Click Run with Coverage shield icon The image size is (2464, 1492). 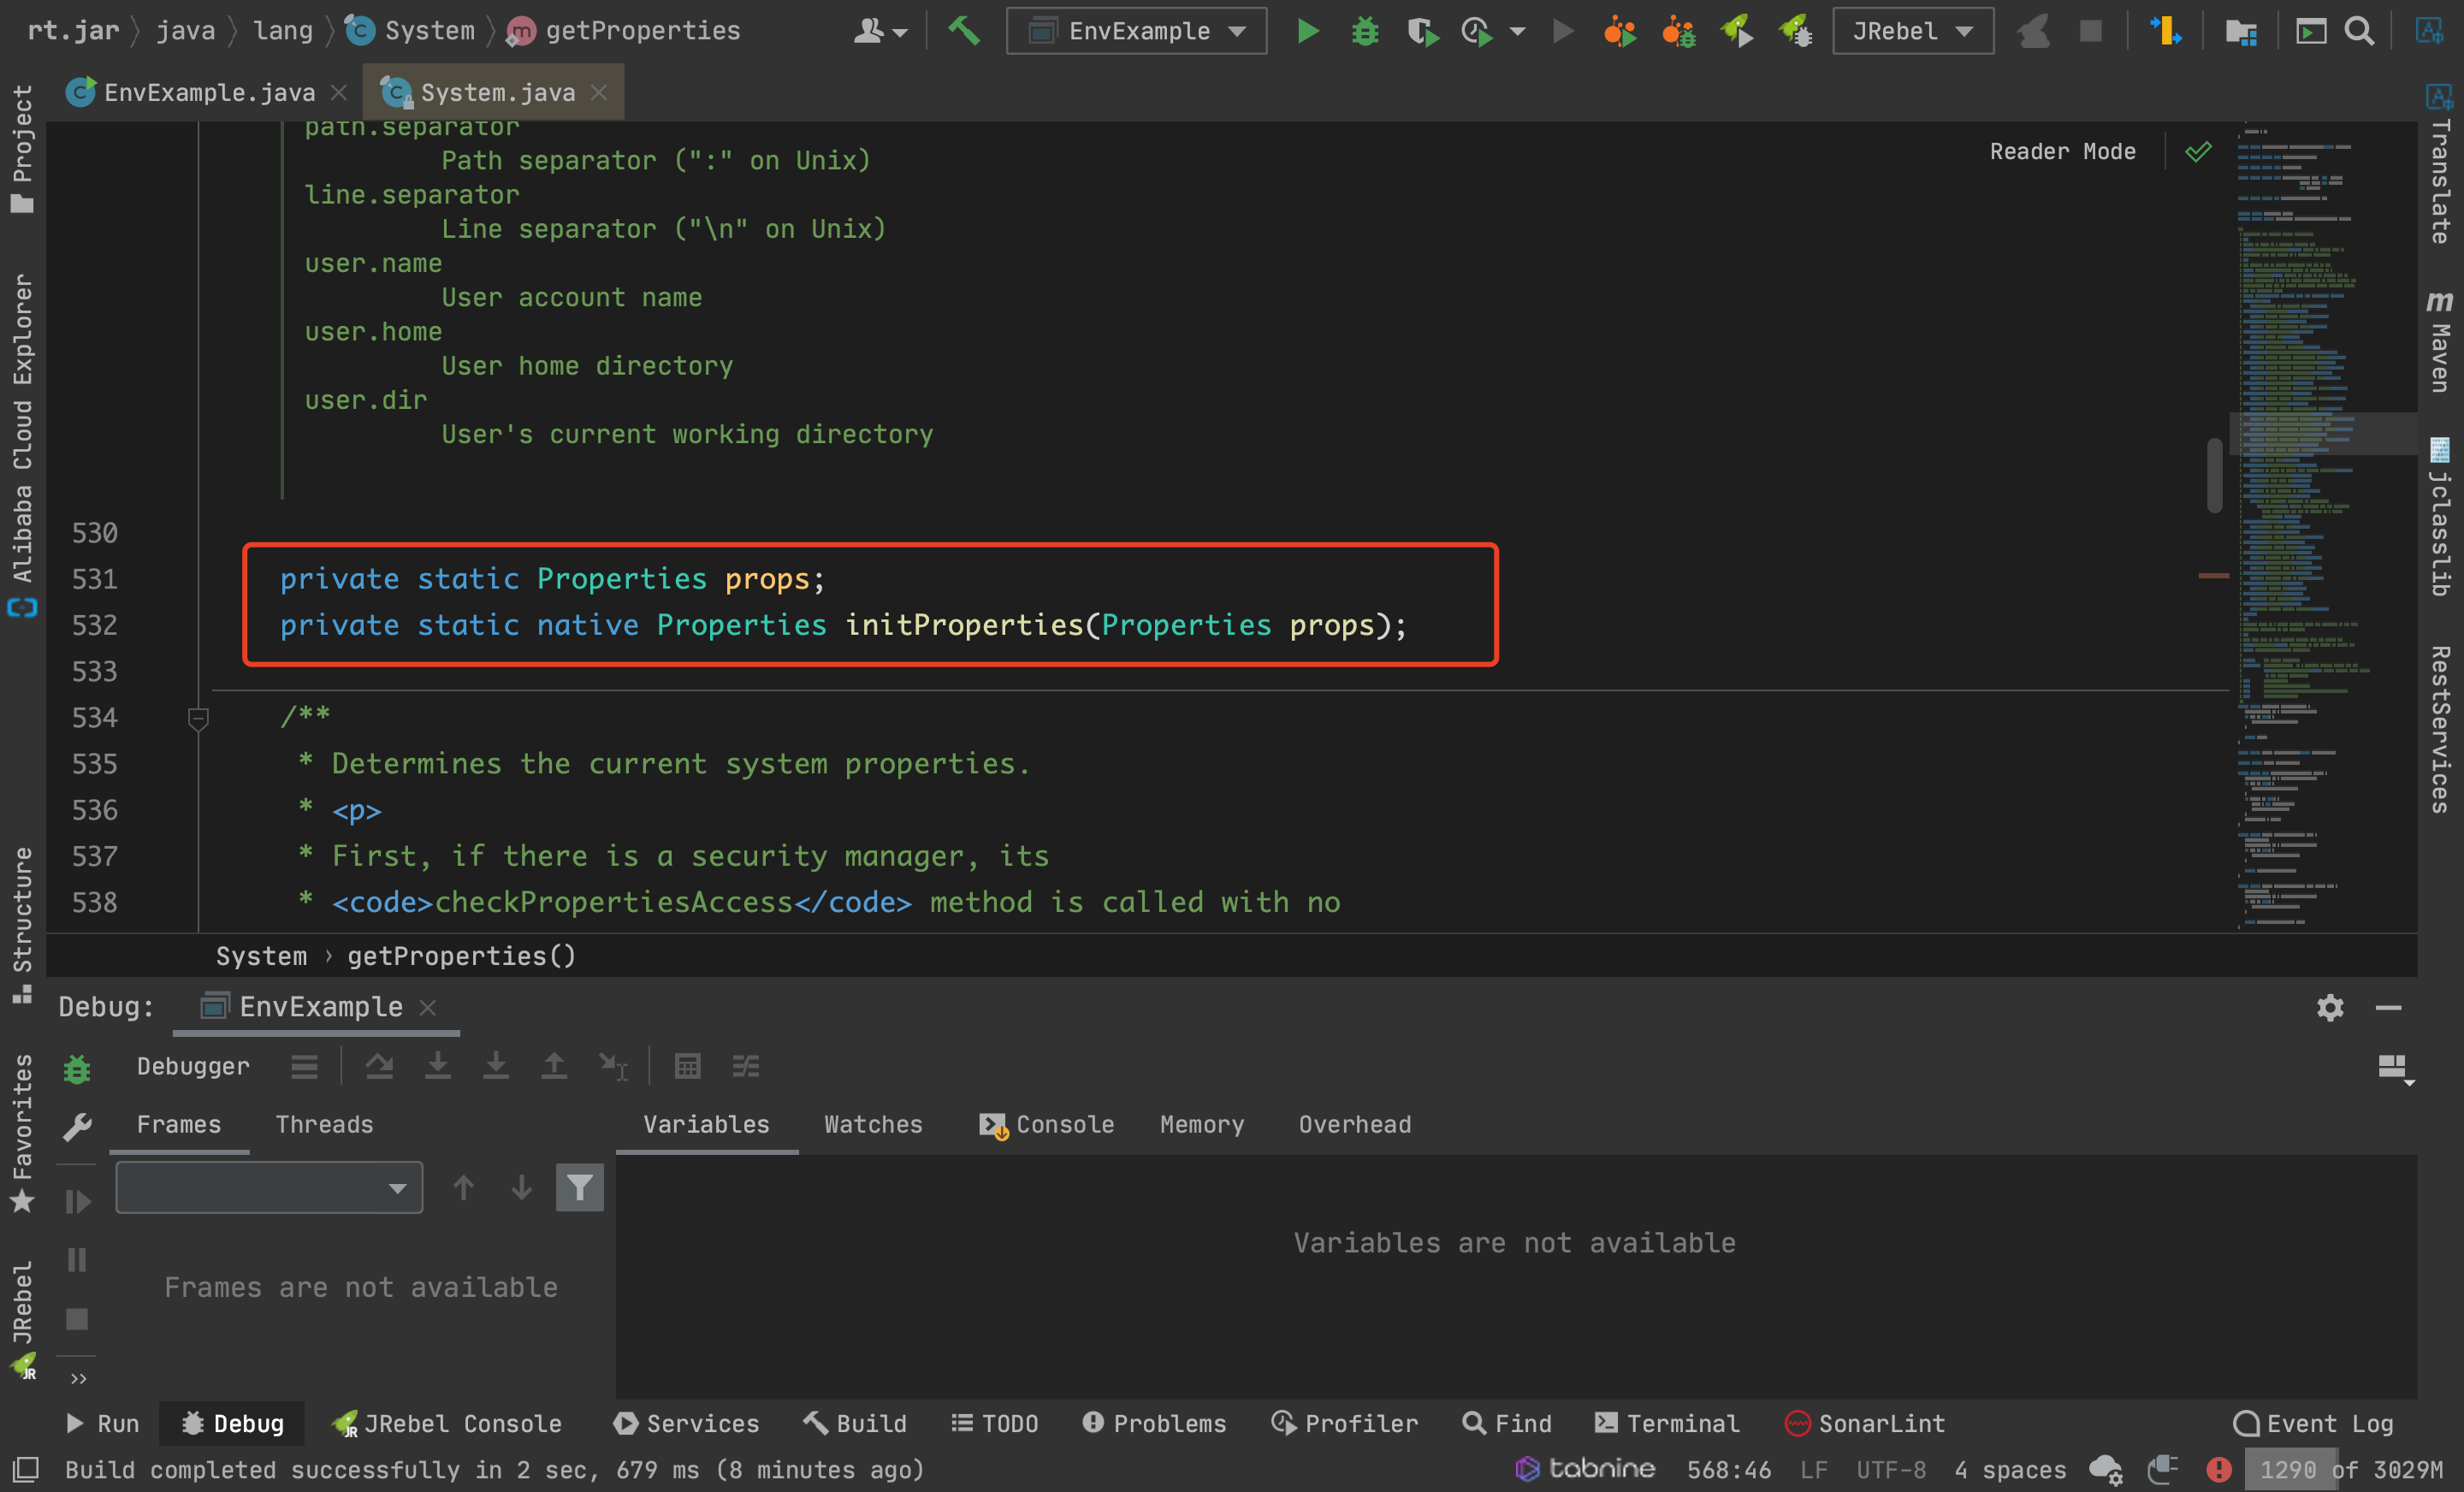(x=1421, y=31)
